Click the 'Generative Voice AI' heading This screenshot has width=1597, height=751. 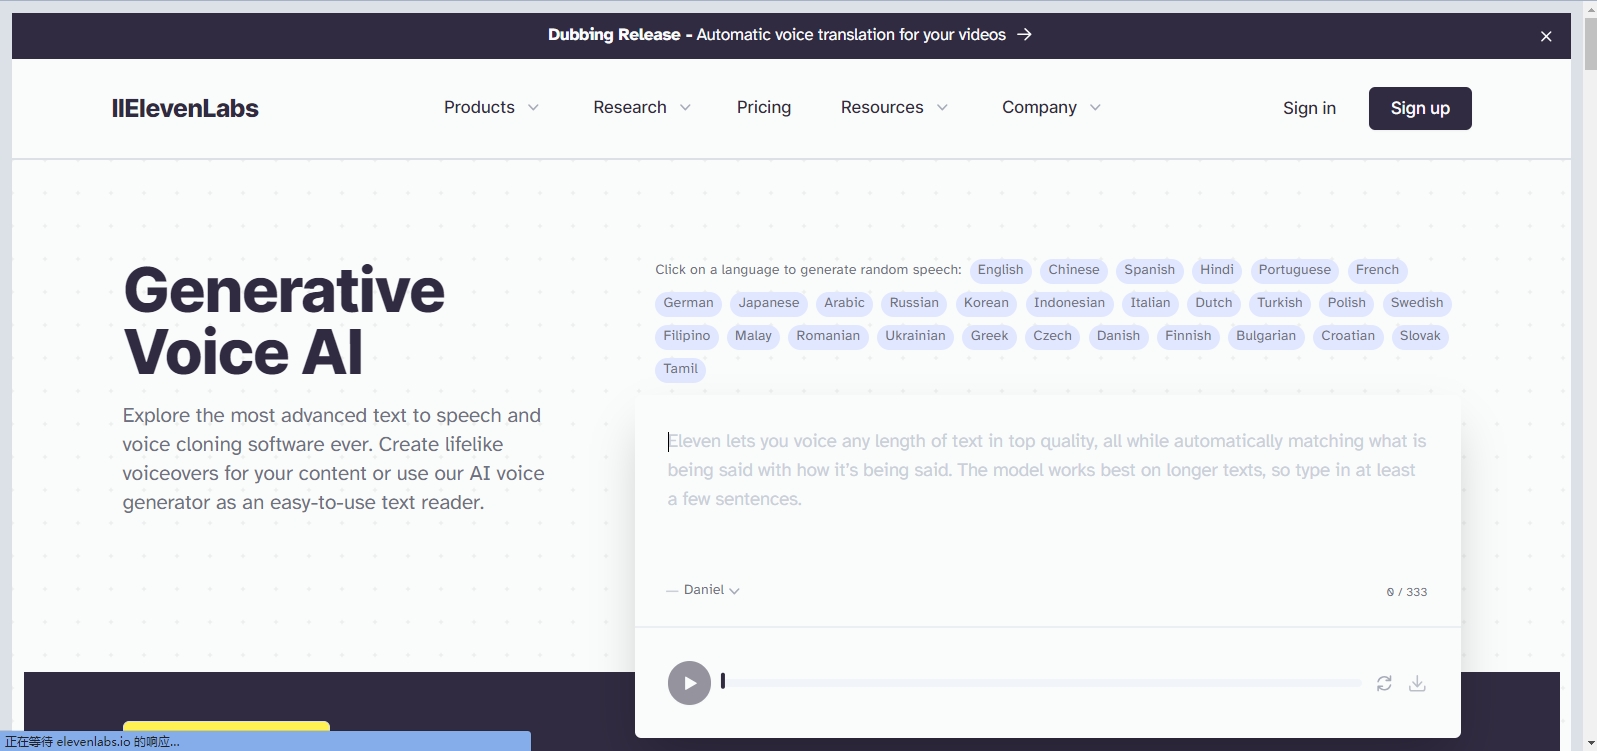coord(284,321)
